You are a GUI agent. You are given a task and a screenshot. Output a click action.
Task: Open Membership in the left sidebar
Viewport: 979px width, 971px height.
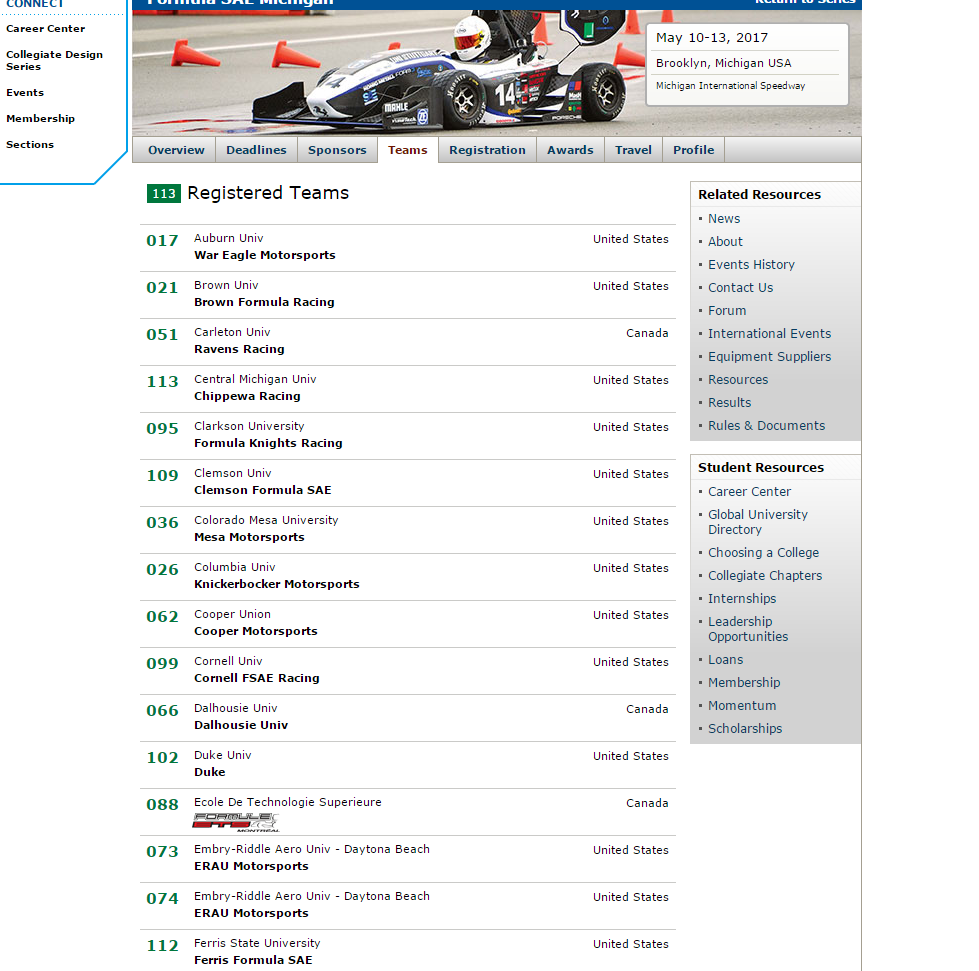coord(41,119)
